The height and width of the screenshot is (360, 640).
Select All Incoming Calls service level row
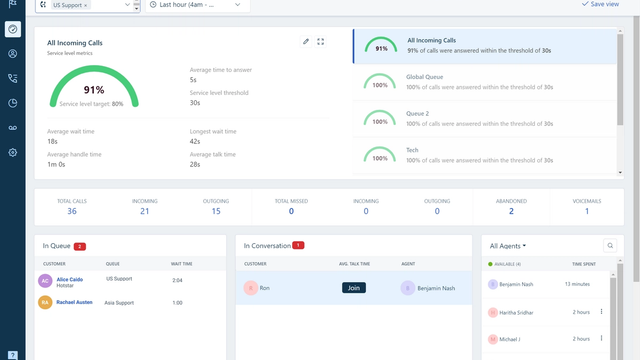[x=485, y=46]
